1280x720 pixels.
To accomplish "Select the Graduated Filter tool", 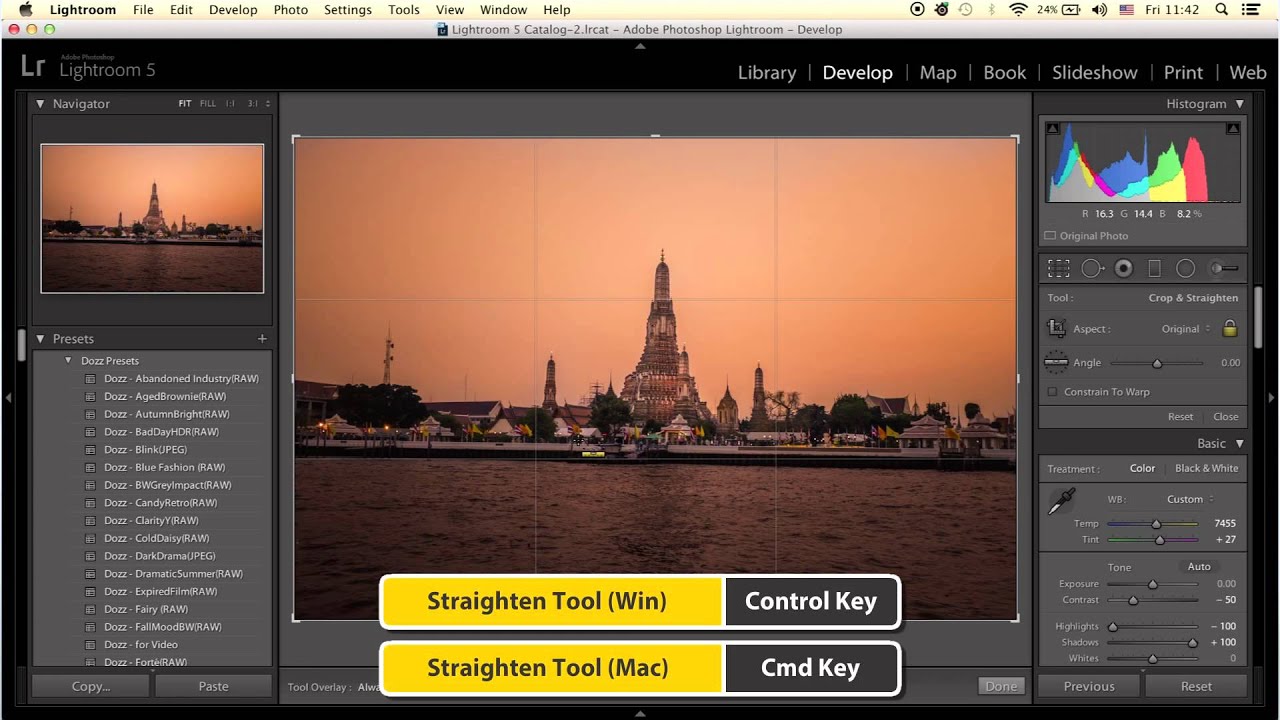I will pyautogui.click(x=1154, y=268).
